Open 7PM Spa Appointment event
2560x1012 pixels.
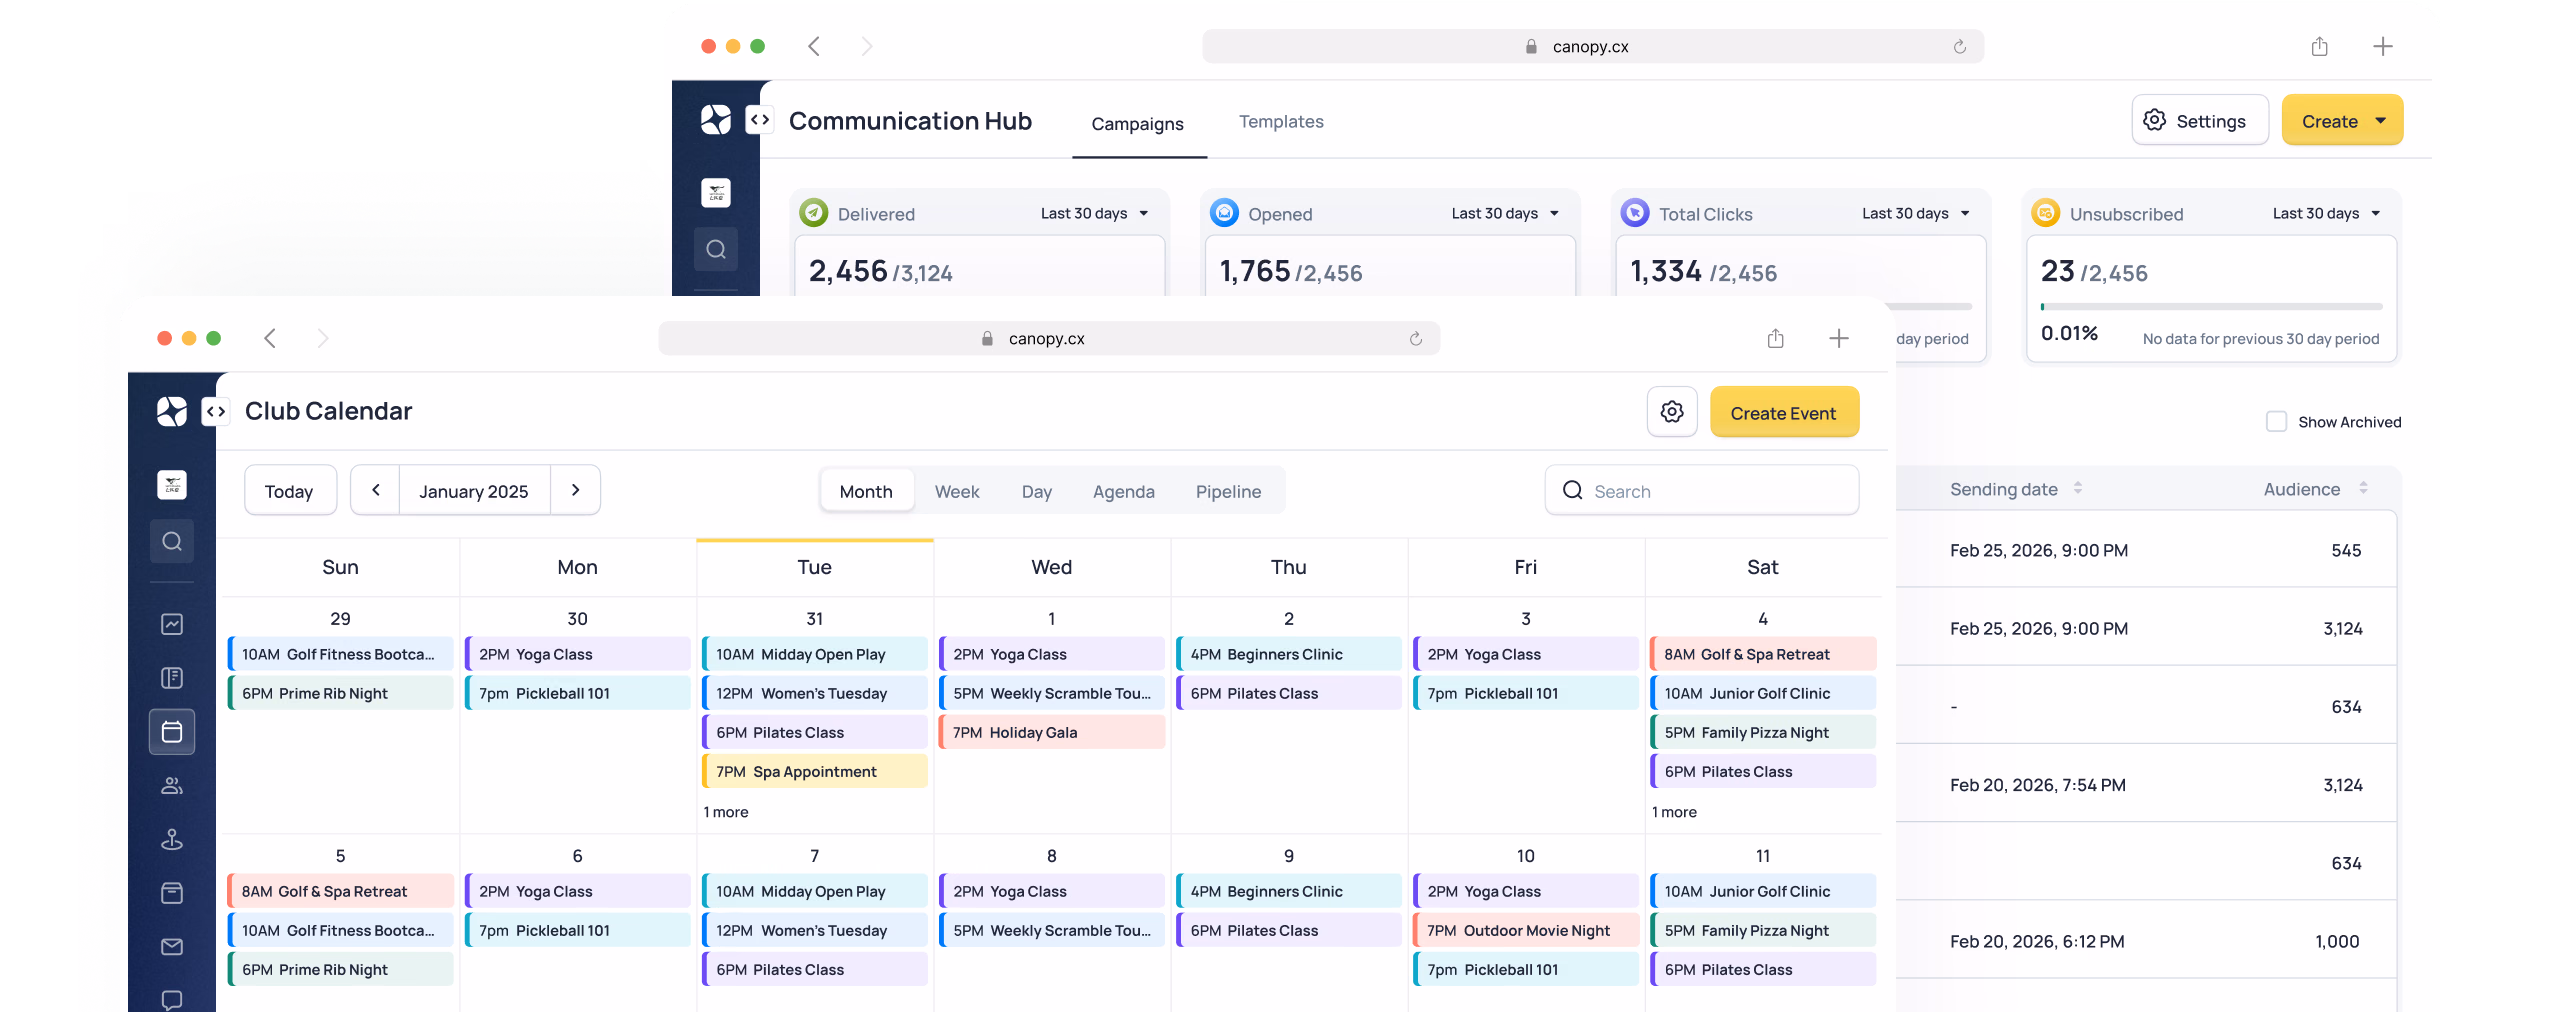point(815,771)
